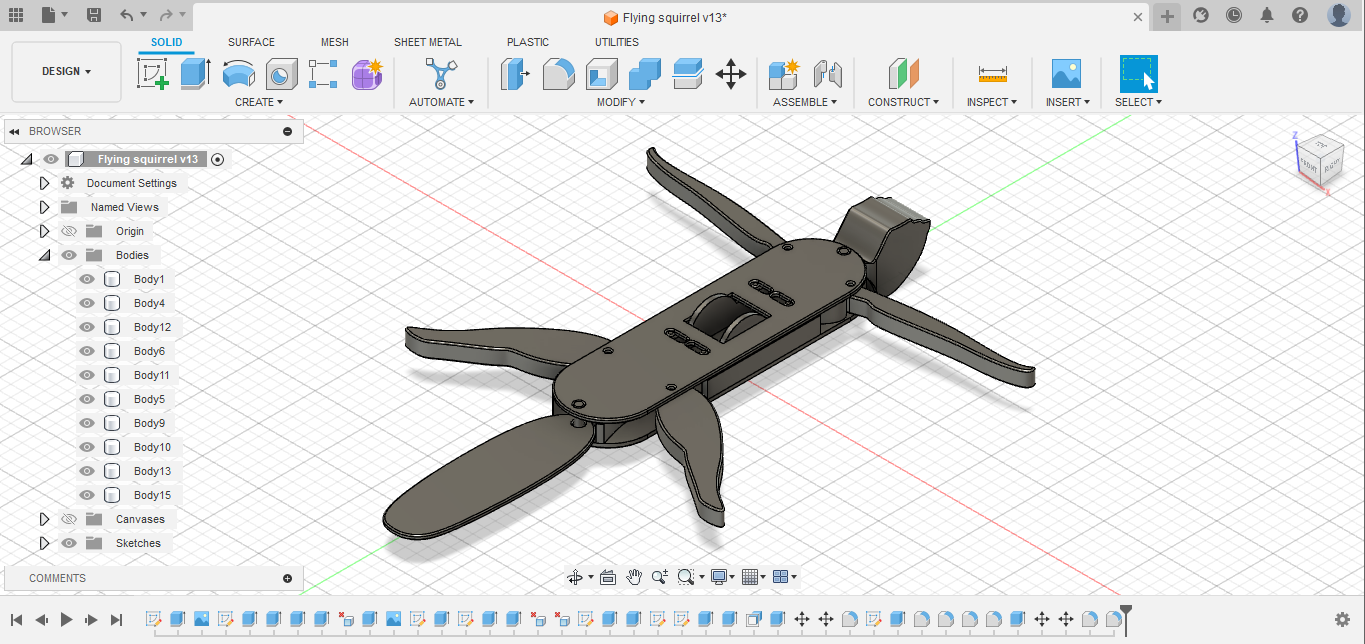
Task: Click the ViewCube in the viewport
Action: pos(1319,158)
